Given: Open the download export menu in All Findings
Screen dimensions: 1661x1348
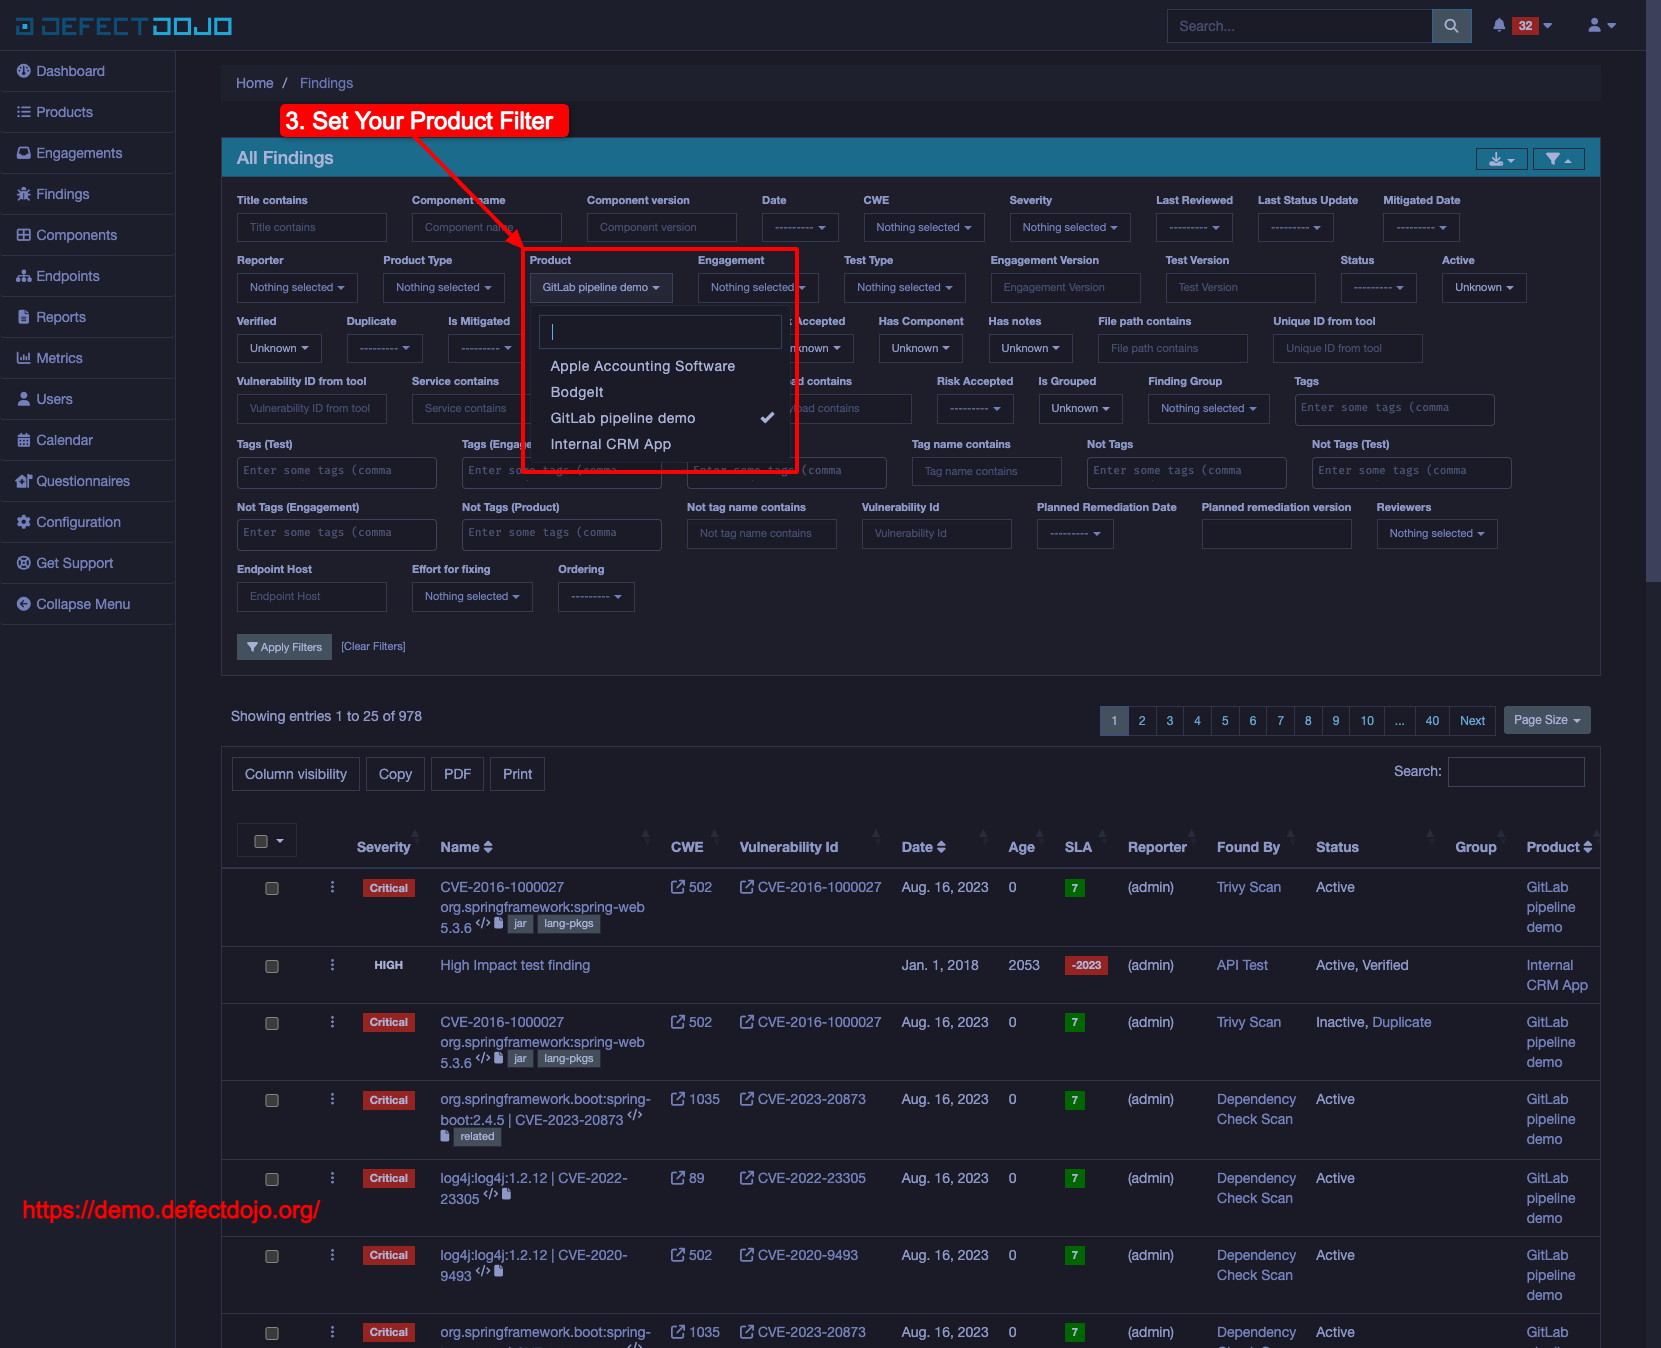Looking at the screenshot, I should coord(1502,159).
